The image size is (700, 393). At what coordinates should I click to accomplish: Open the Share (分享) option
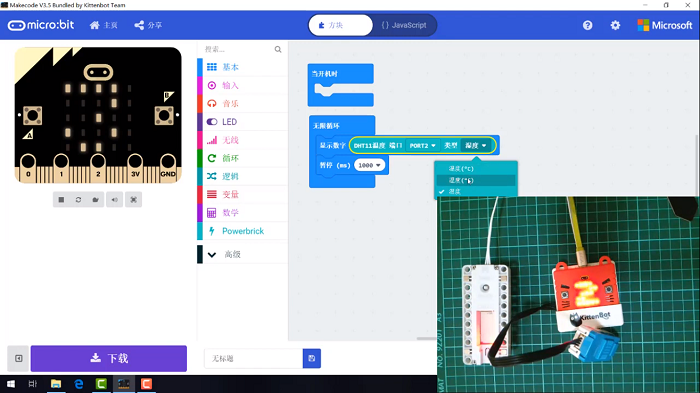coord(148,25)
